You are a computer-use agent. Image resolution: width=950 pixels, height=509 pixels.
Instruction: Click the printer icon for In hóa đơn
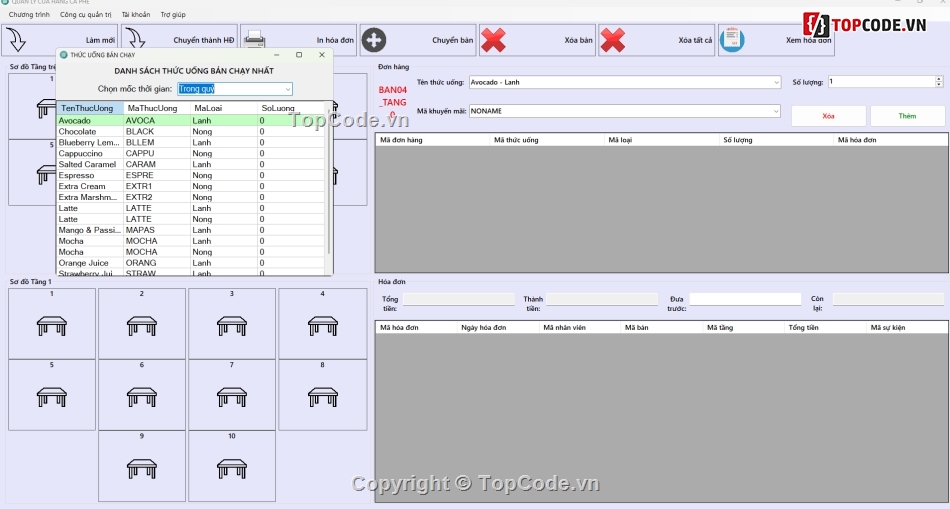(x=254, y=40)
